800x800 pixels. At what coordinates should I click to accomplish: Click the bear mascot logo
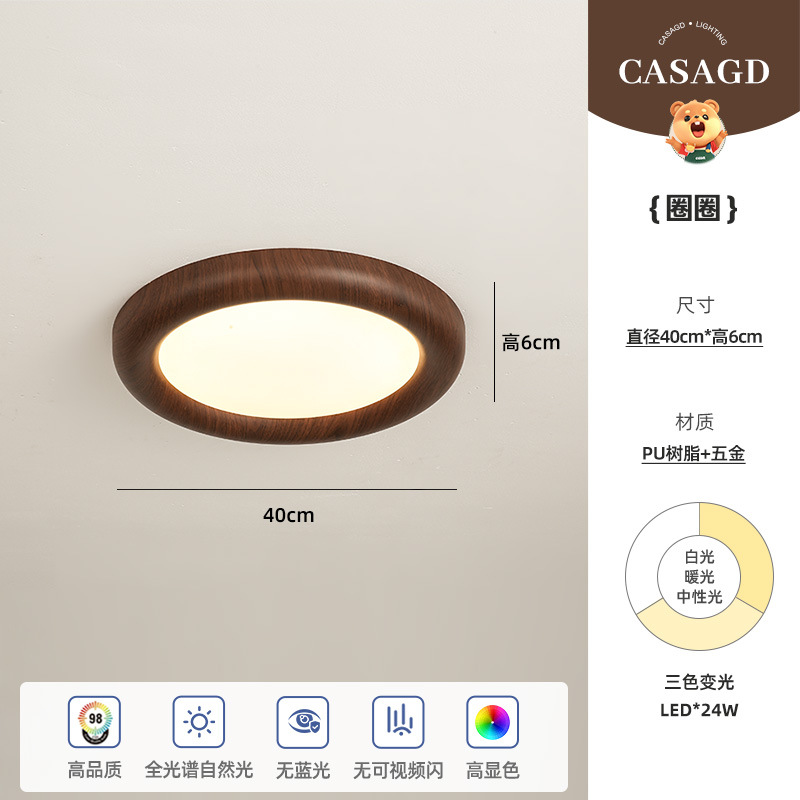tap(696, 131)
